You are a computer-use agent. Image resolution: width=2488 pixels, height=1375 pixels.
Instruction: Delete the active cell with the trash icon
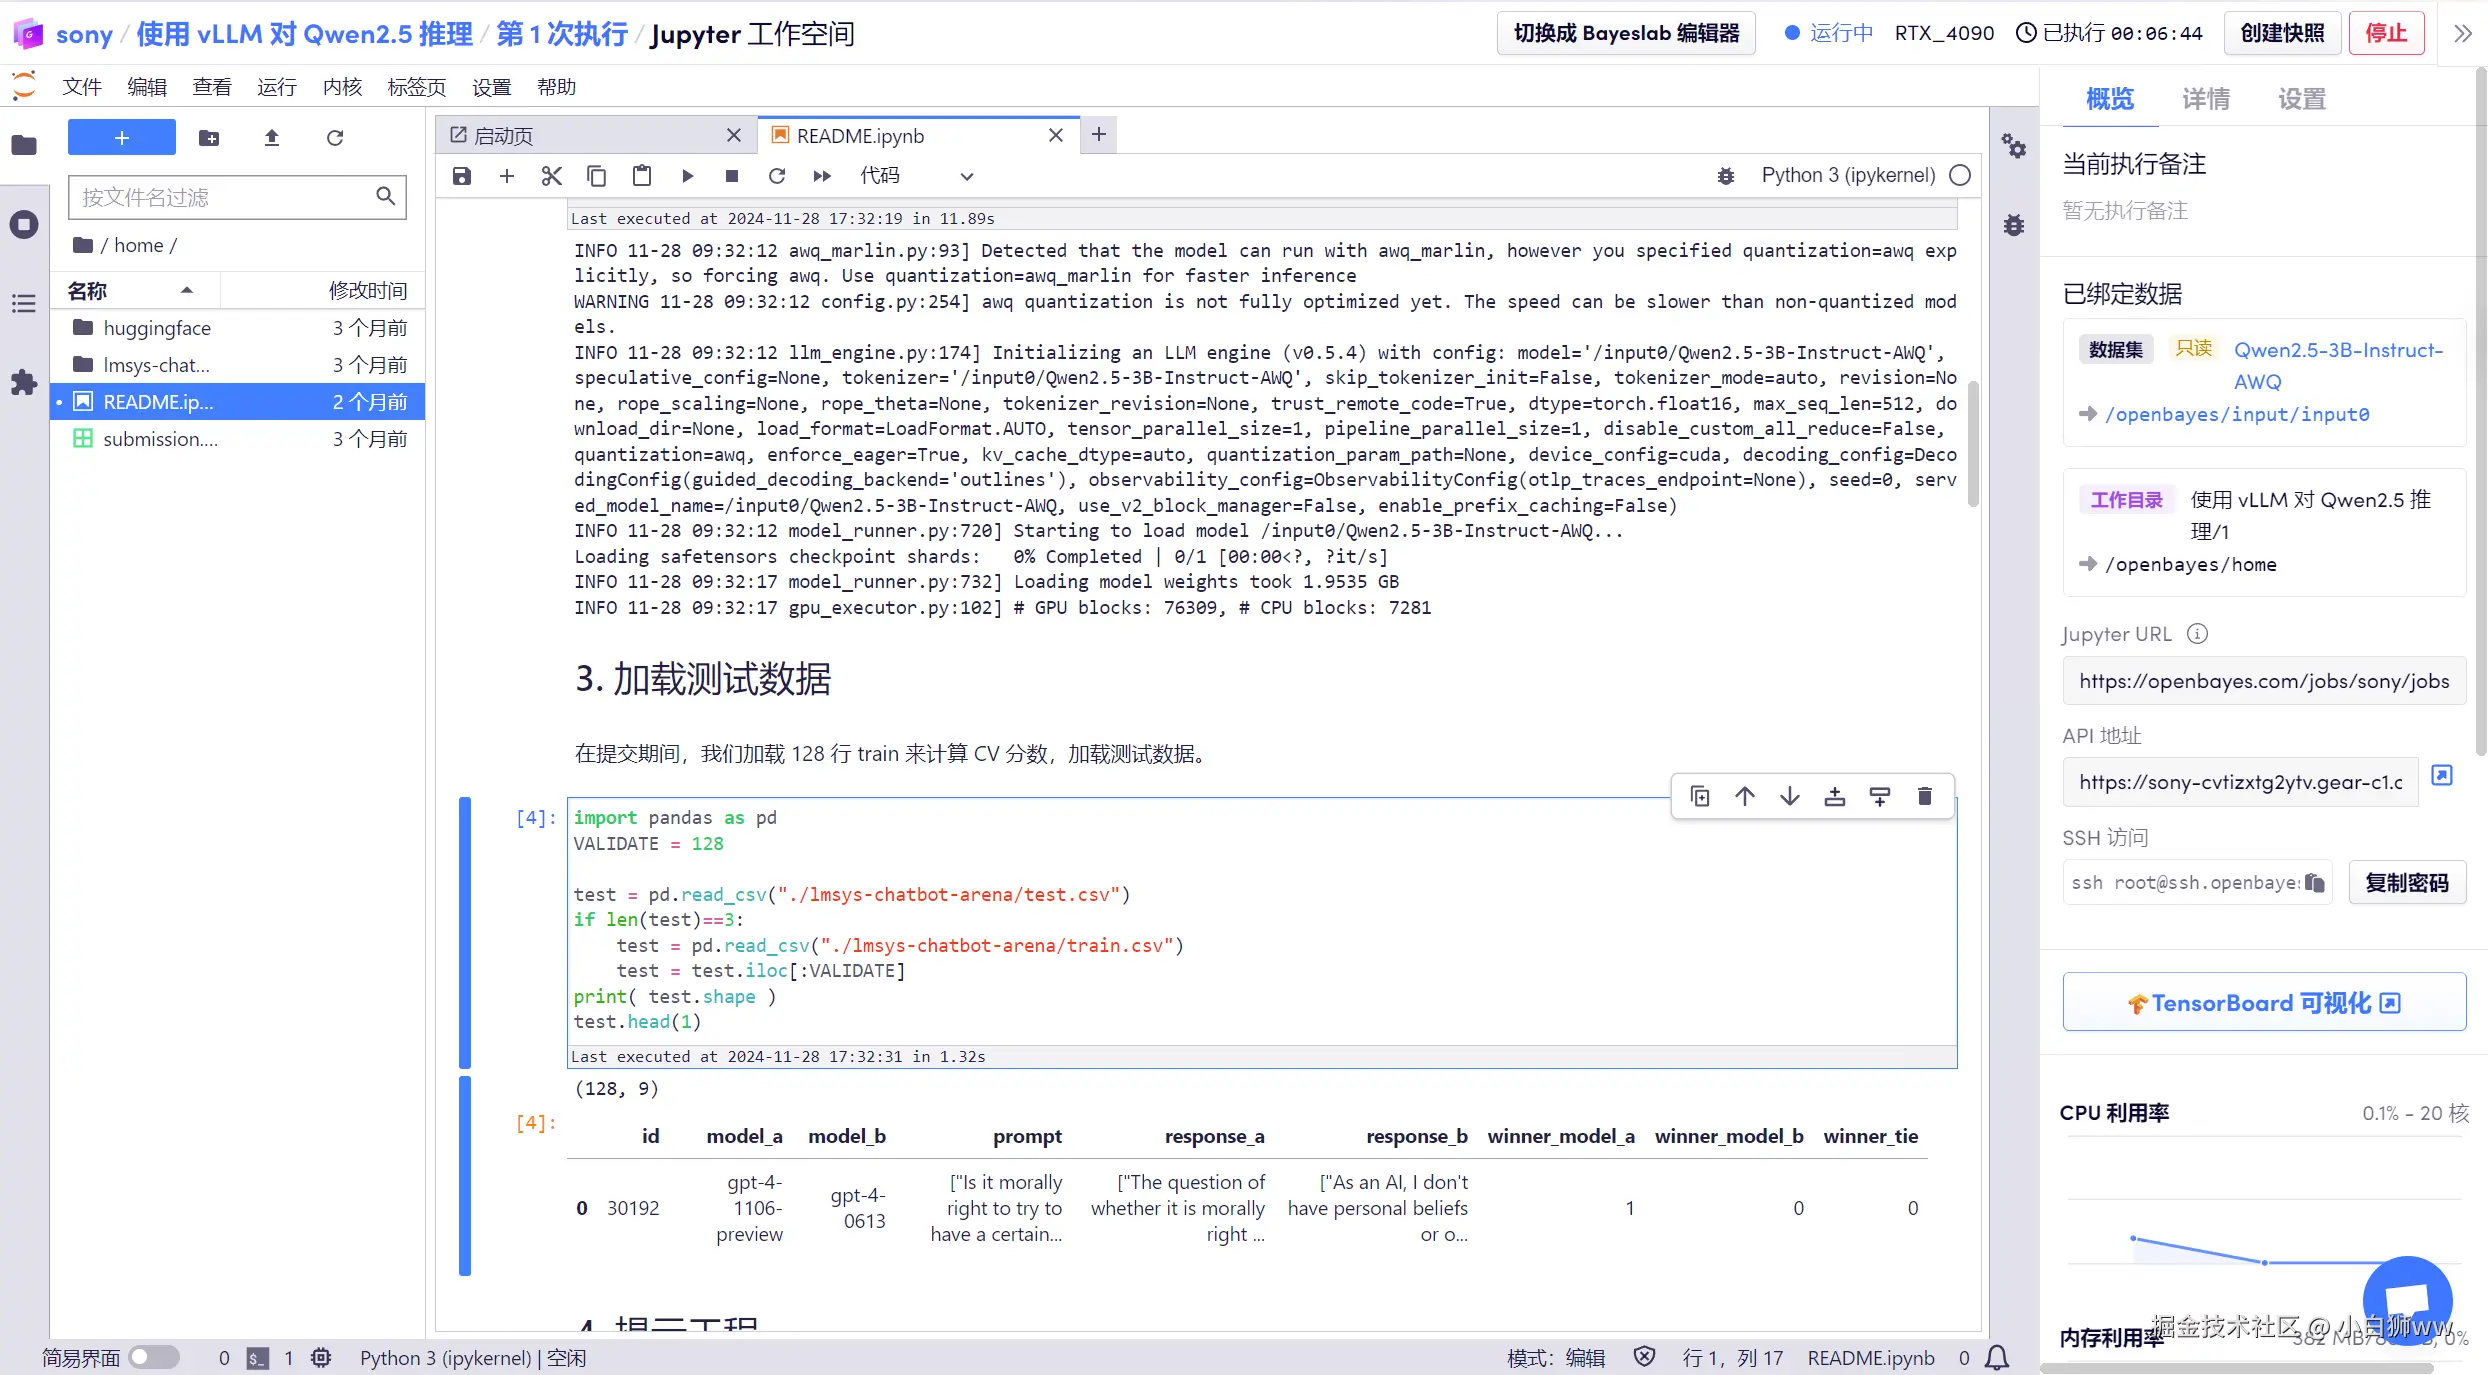tap(1924, 796)
